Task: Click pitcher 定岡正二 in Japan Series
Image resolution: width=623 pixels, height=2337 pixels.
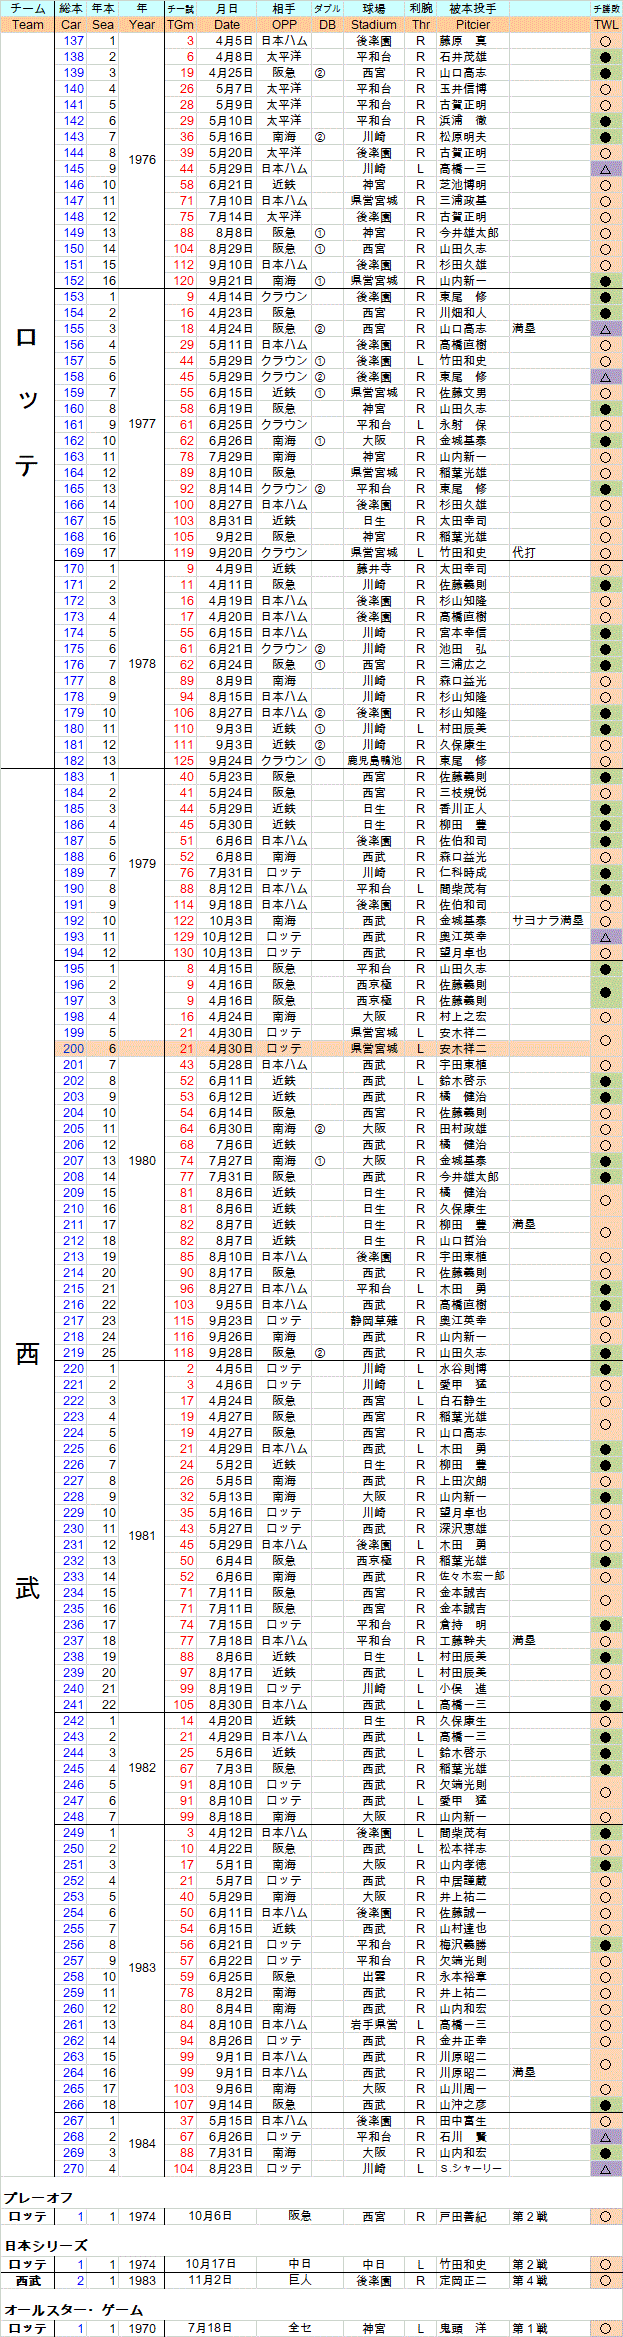Action: tap(463, 2281)
